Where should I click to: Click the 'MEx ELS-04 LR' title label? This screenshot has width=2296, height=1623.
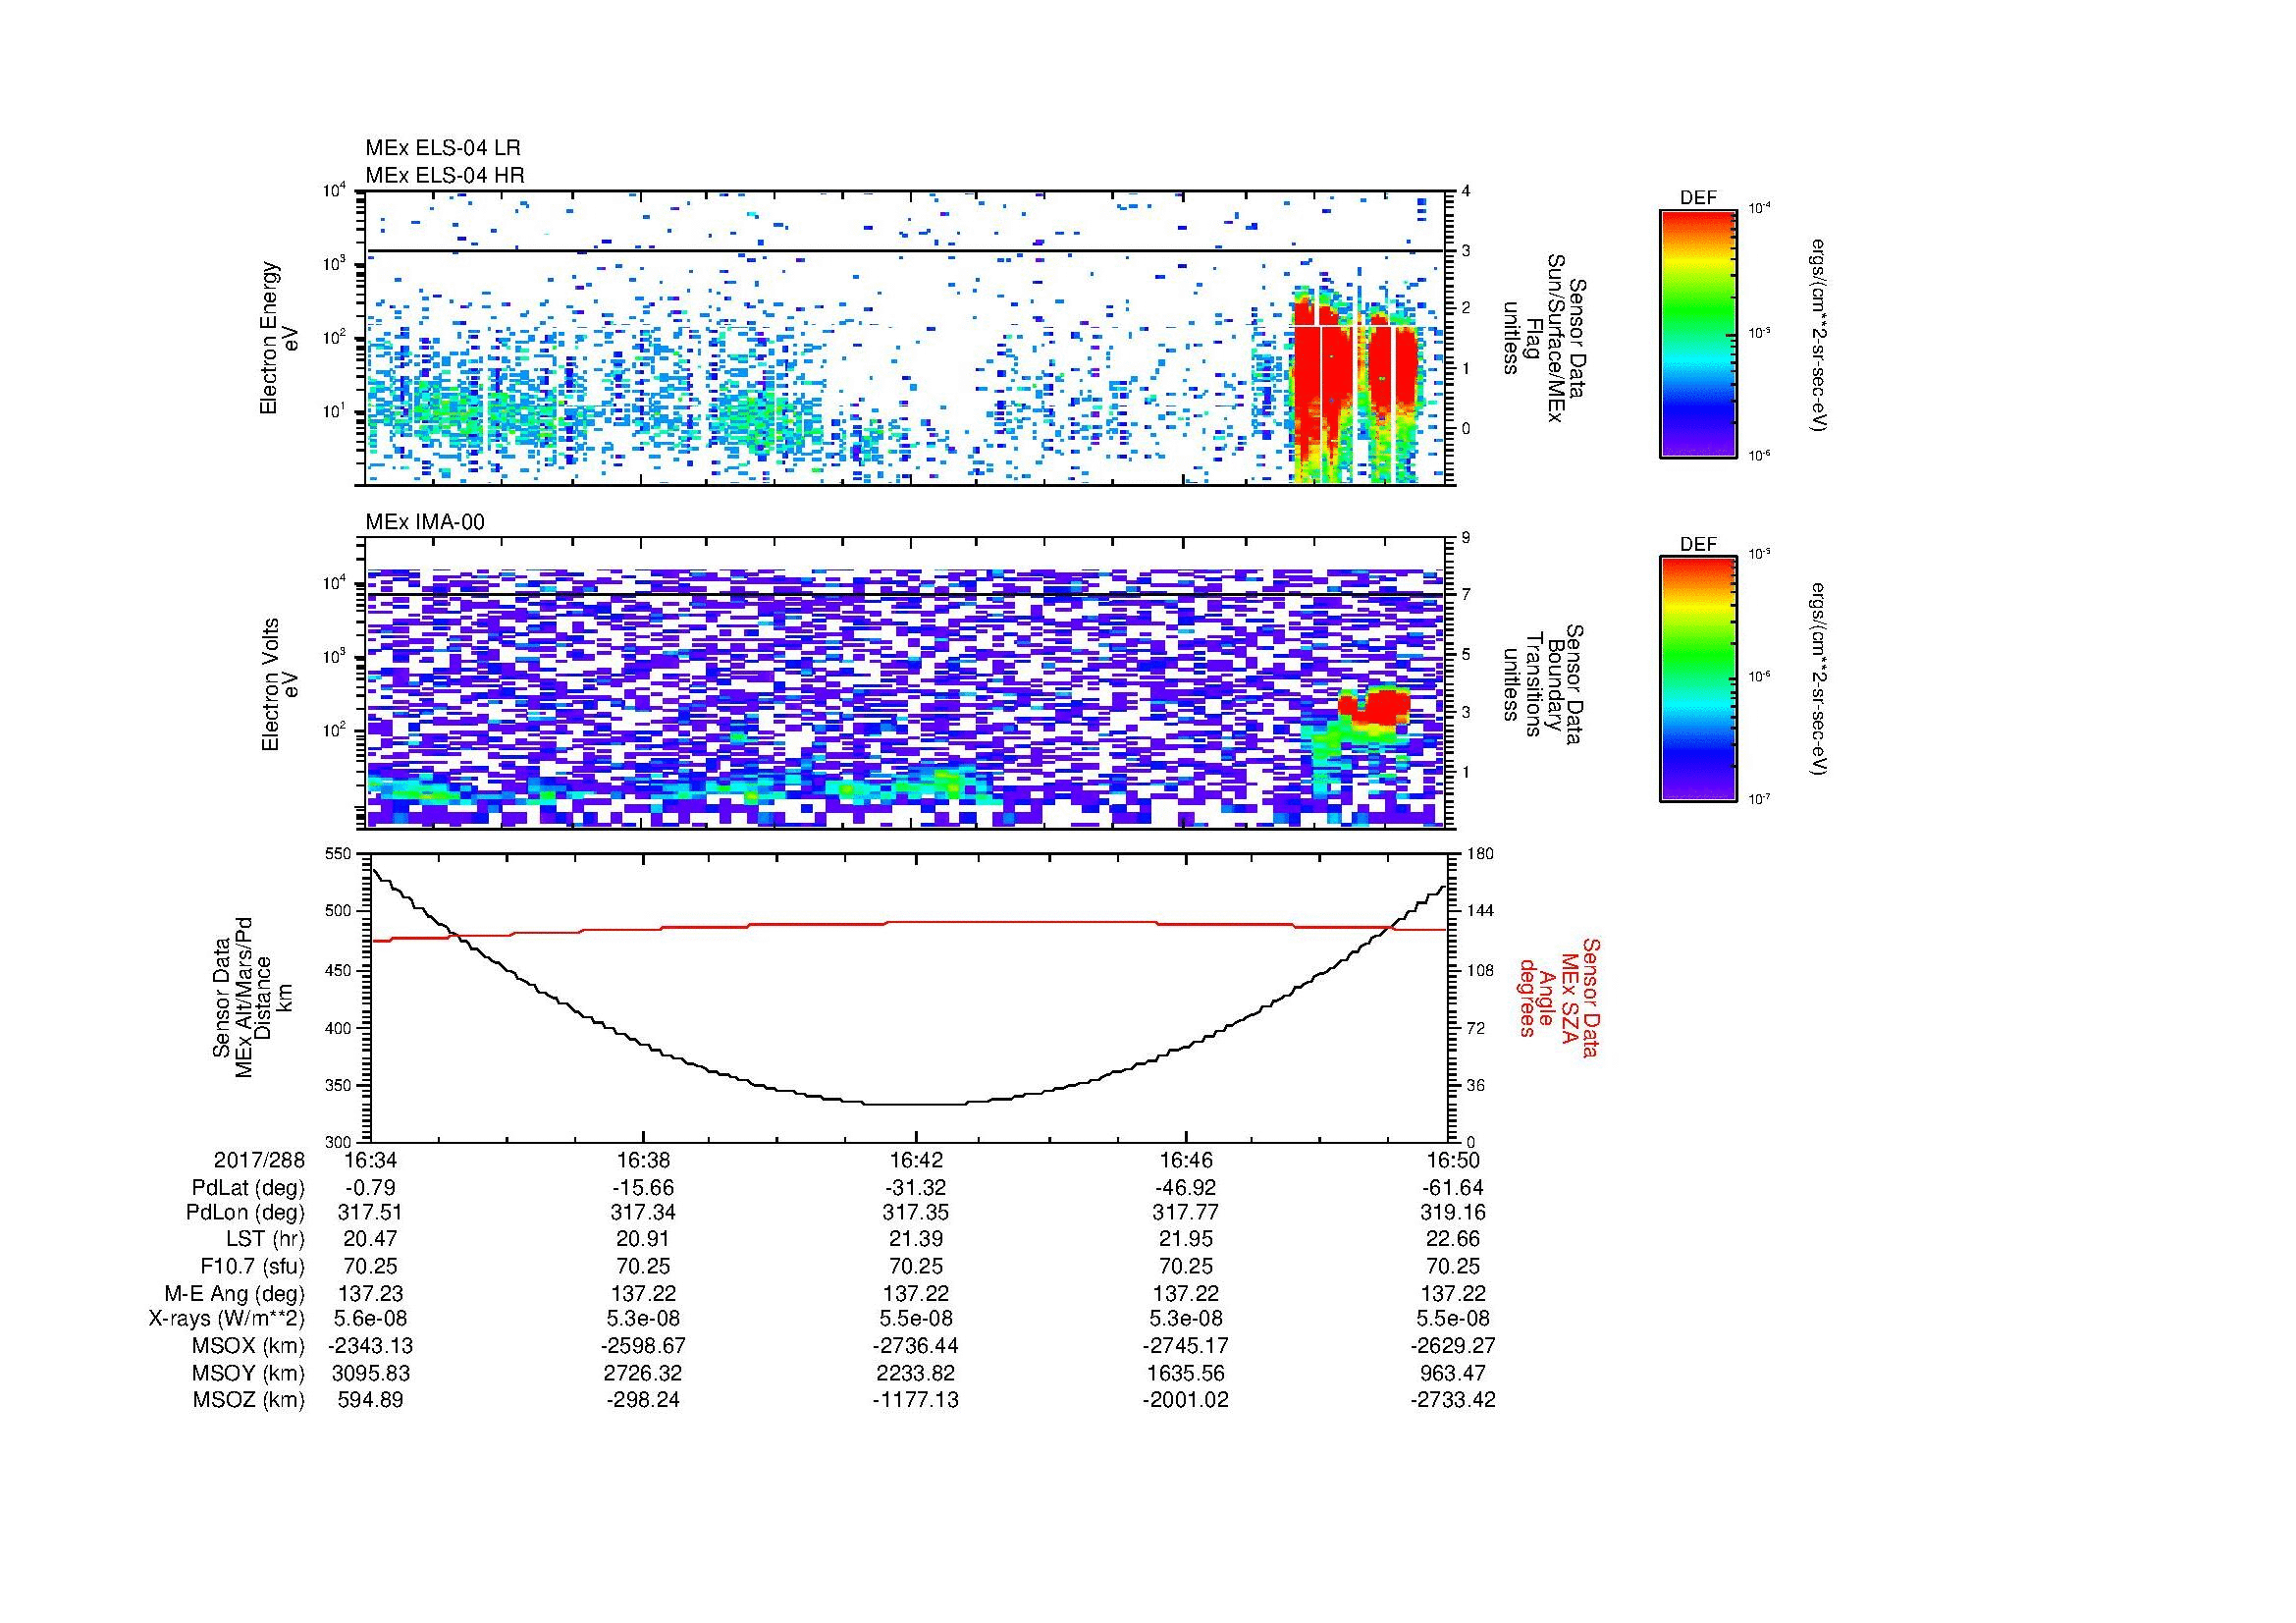[443, 148]
